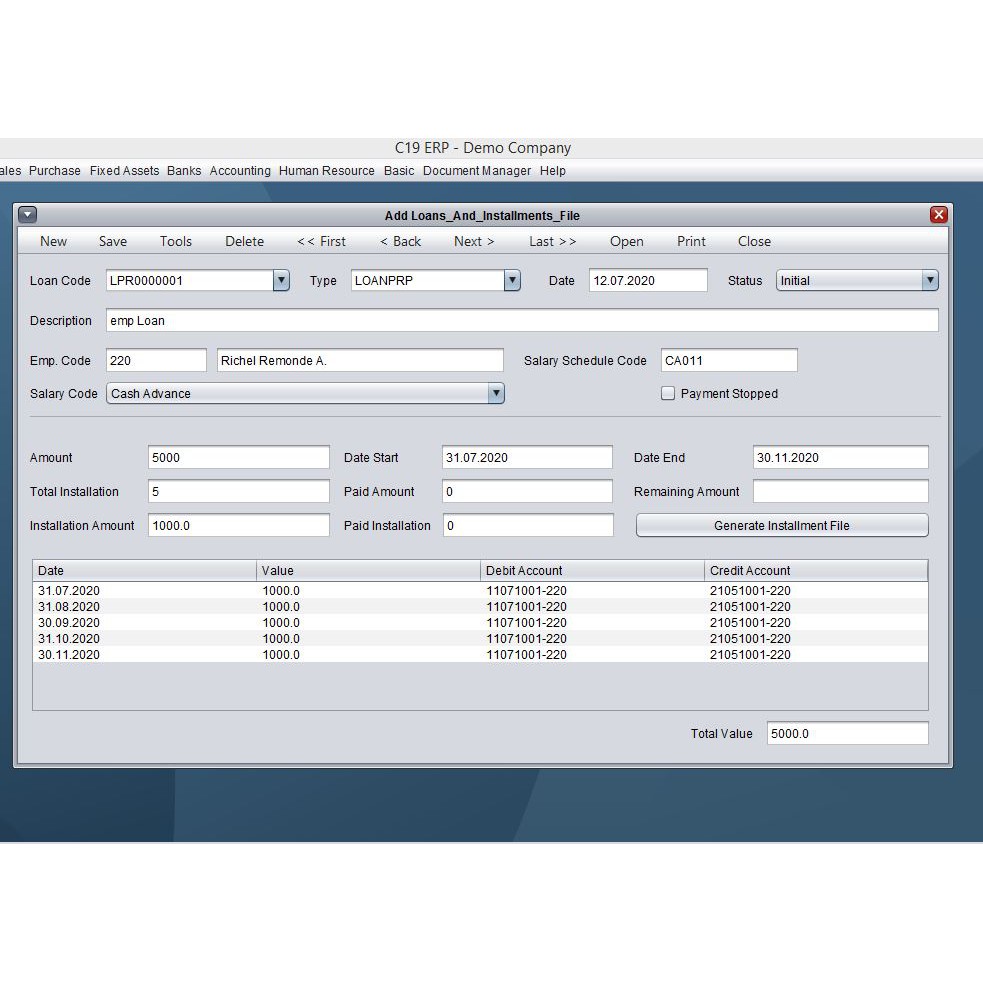Viewport: 983px width, 983px height.
Task: Click the Salary Schedule Code field CA011
Action: (729, 360)
